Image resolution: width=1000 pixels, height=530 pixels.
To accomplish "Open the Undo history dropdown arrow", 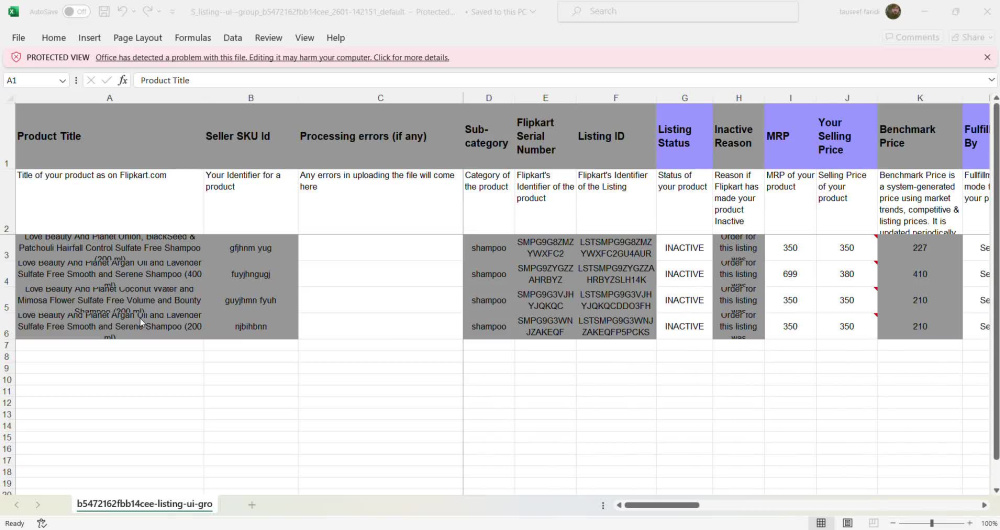I will coord(134,11).
